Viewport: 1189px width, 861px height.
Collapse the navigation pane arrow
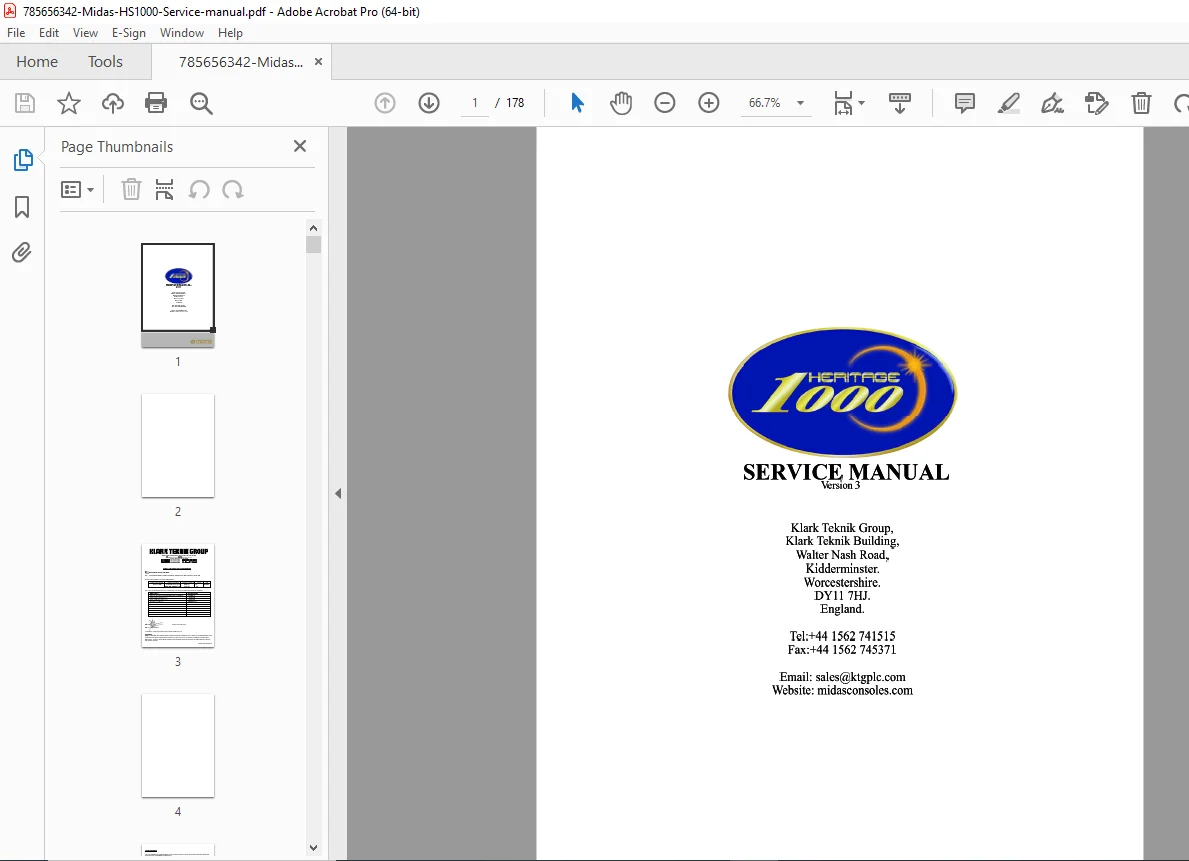[337, 494]
